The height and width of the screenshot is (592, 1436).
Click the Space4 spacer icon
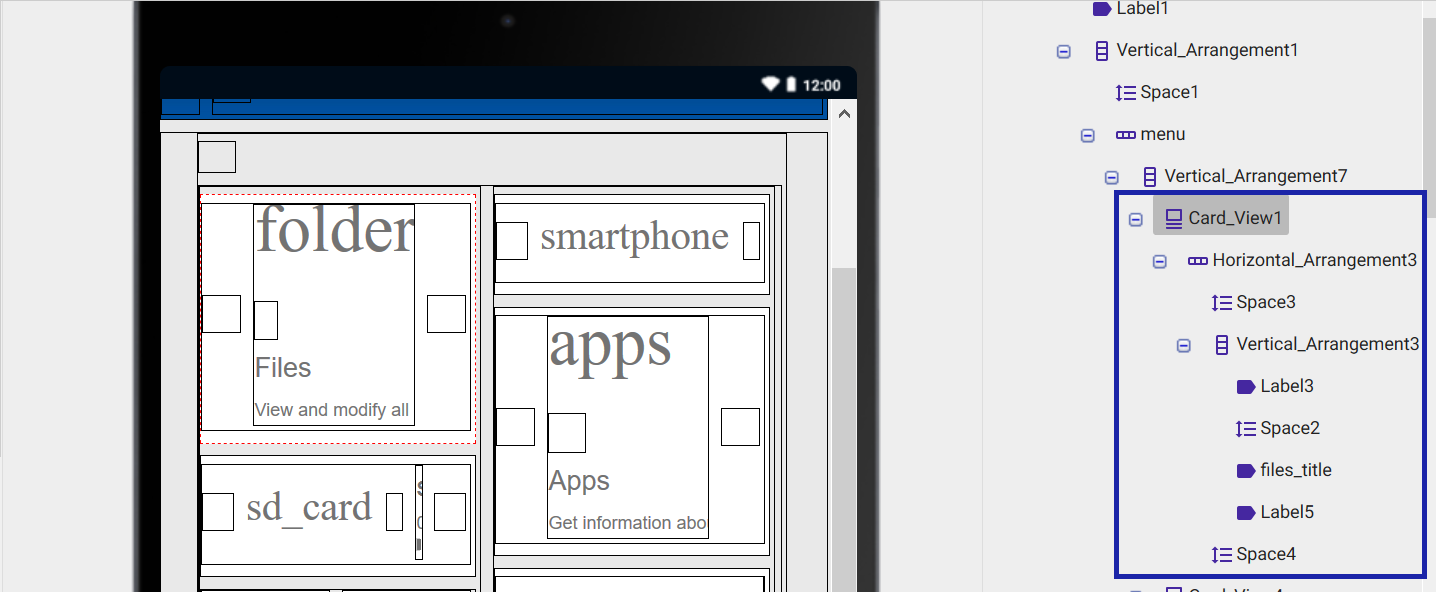click(1222, 554)
